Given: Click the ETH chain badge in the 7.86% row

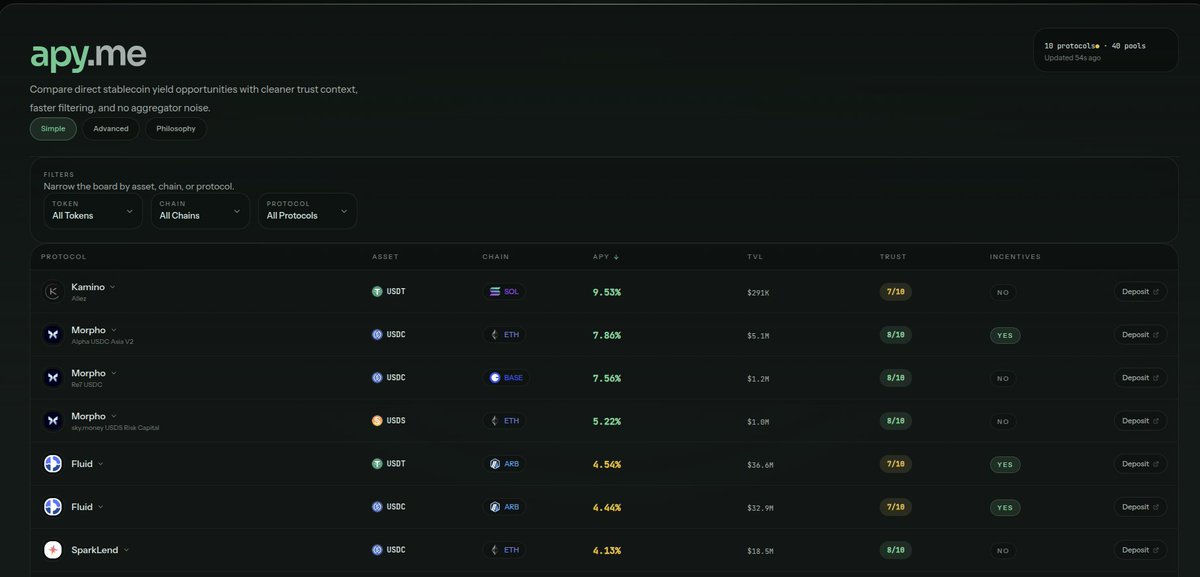Looking at the screenshot, I should click(x=504, y=335).
